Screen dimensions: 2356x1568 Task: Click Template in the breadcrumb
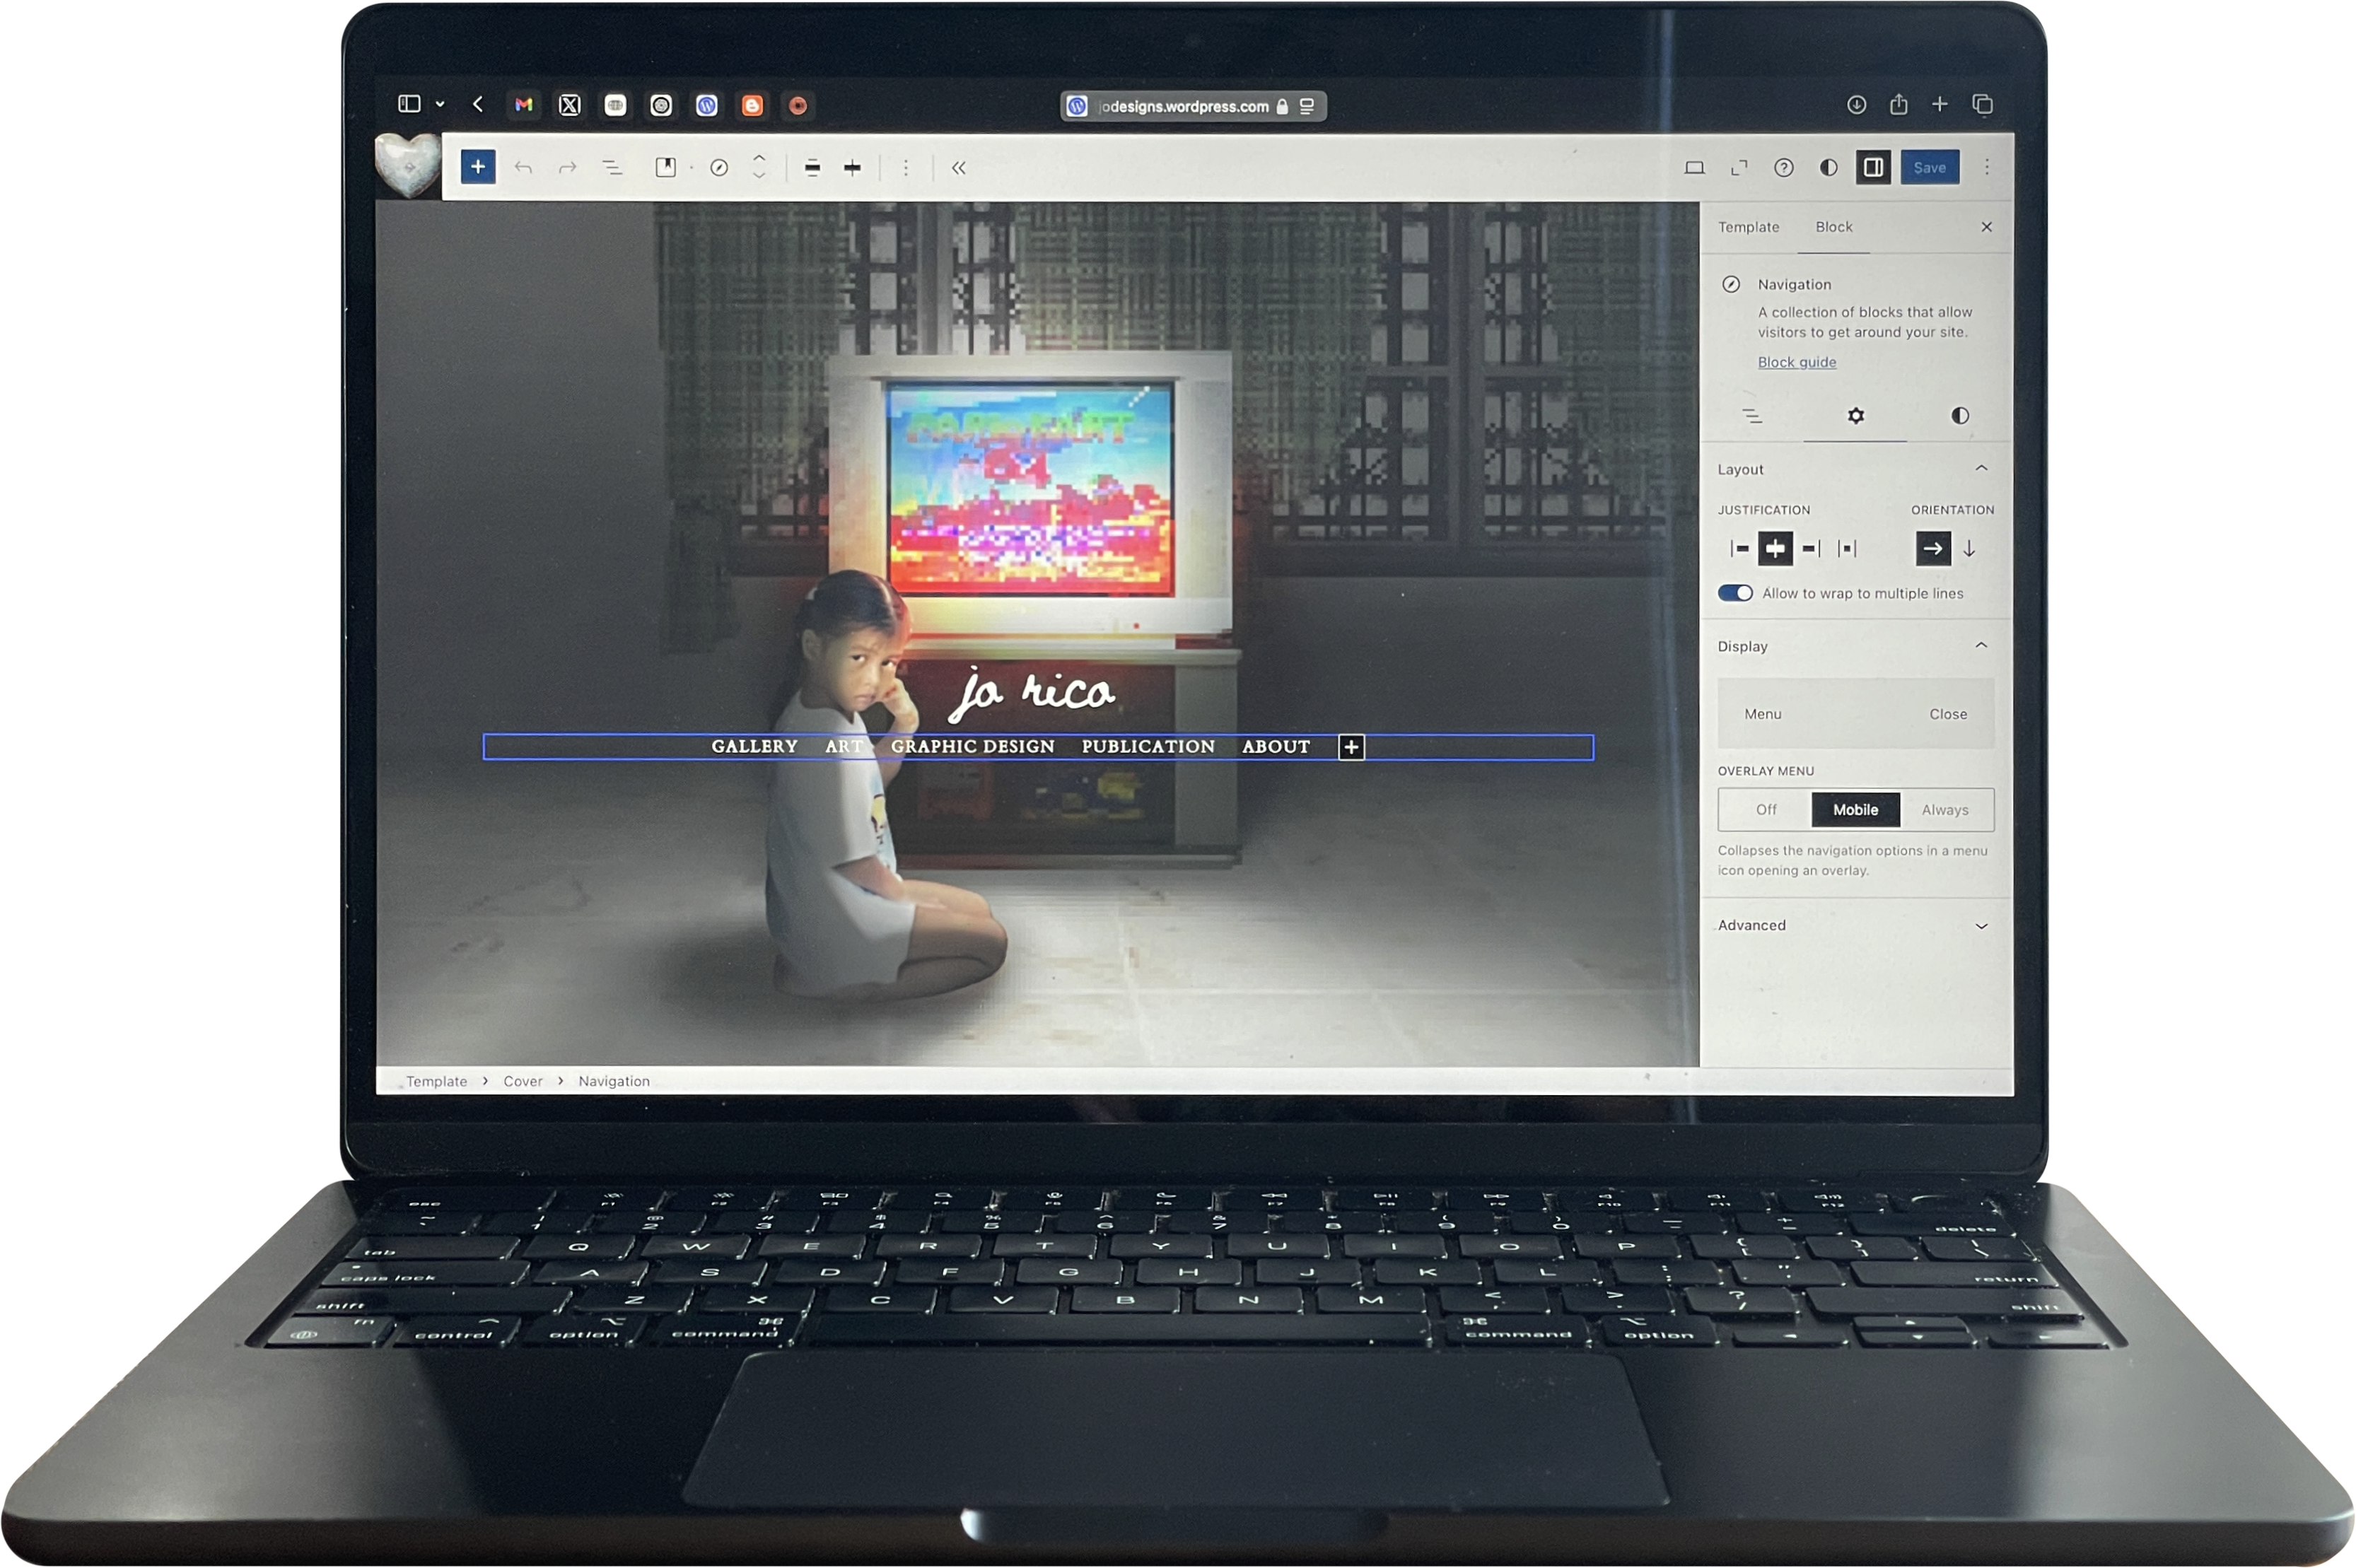(437, 1082)
